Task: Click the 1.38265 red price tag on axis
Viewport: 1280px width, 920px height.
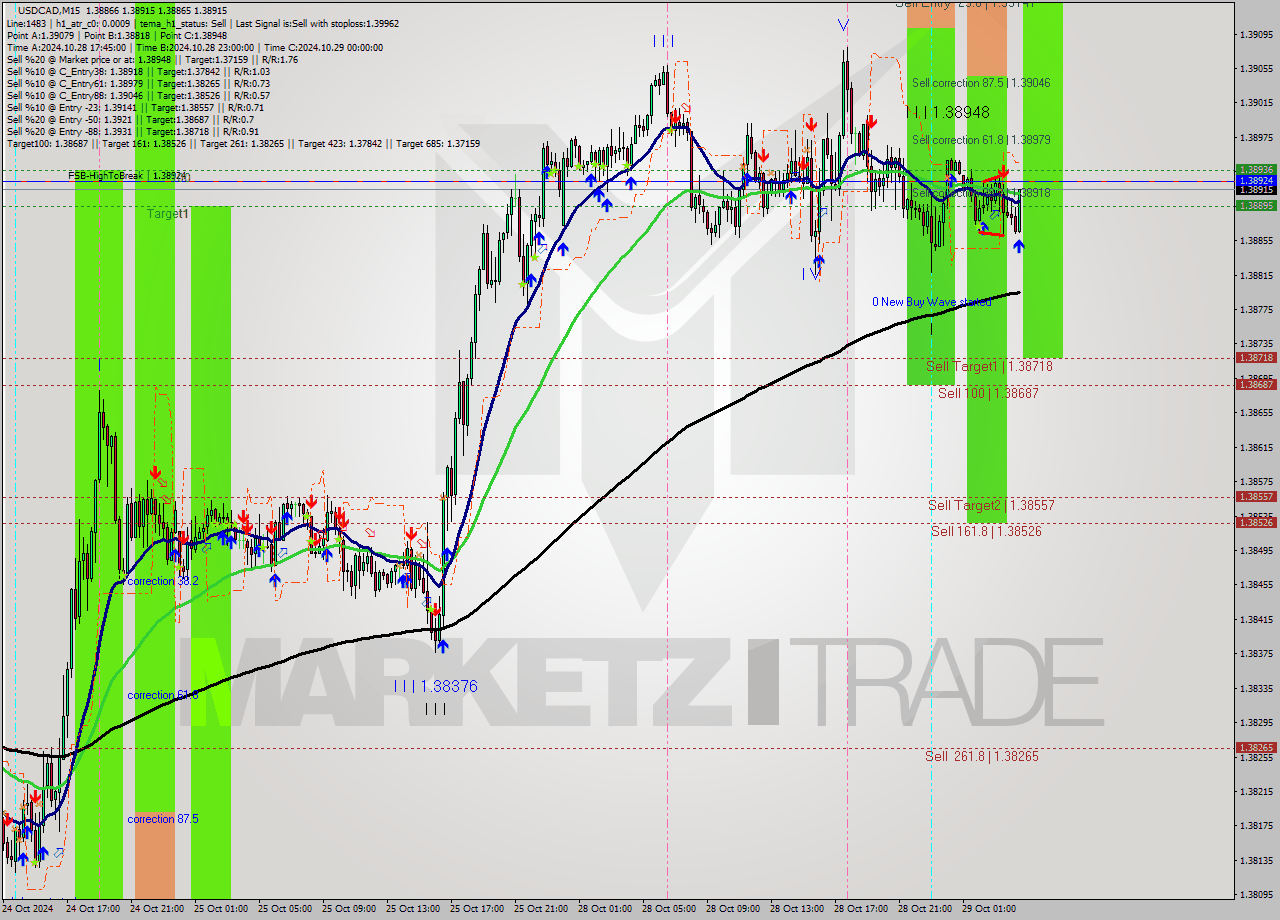Action: tap(1256, 747)
